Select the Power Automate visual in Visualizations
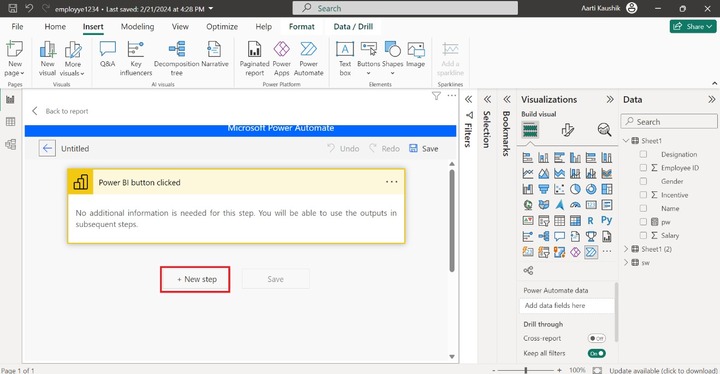Image resolution: width=720 pixels, height=374 pixels. [x=591, y=252]
